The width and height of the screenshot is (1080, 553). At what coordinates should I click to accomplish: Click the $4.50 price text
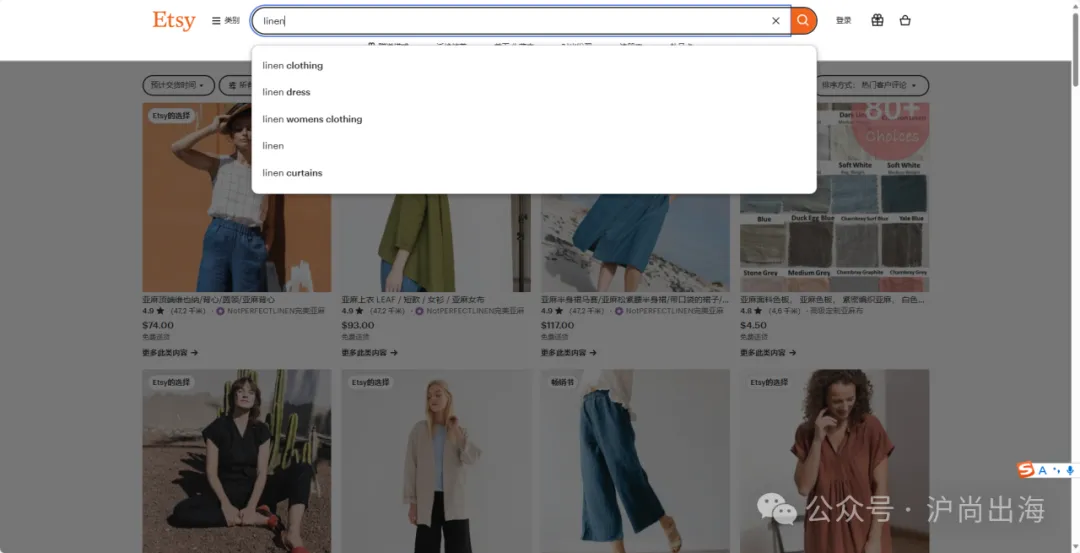(753, 325)
